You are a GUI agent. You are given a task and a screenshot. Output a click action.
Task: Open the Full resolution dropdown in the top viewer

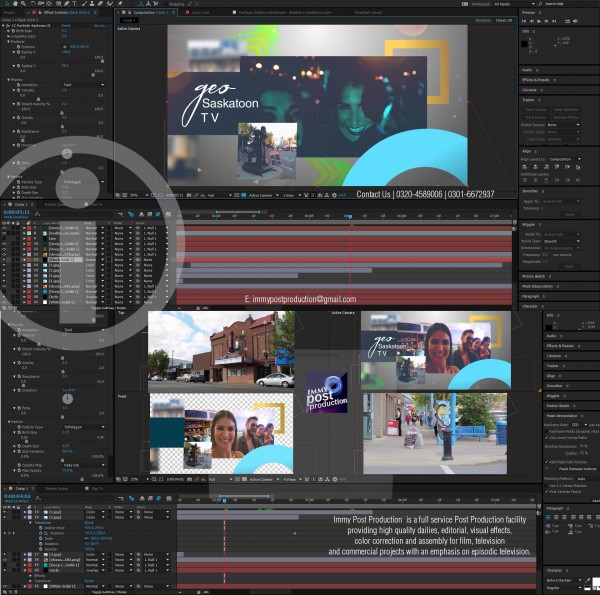[220, 195]
